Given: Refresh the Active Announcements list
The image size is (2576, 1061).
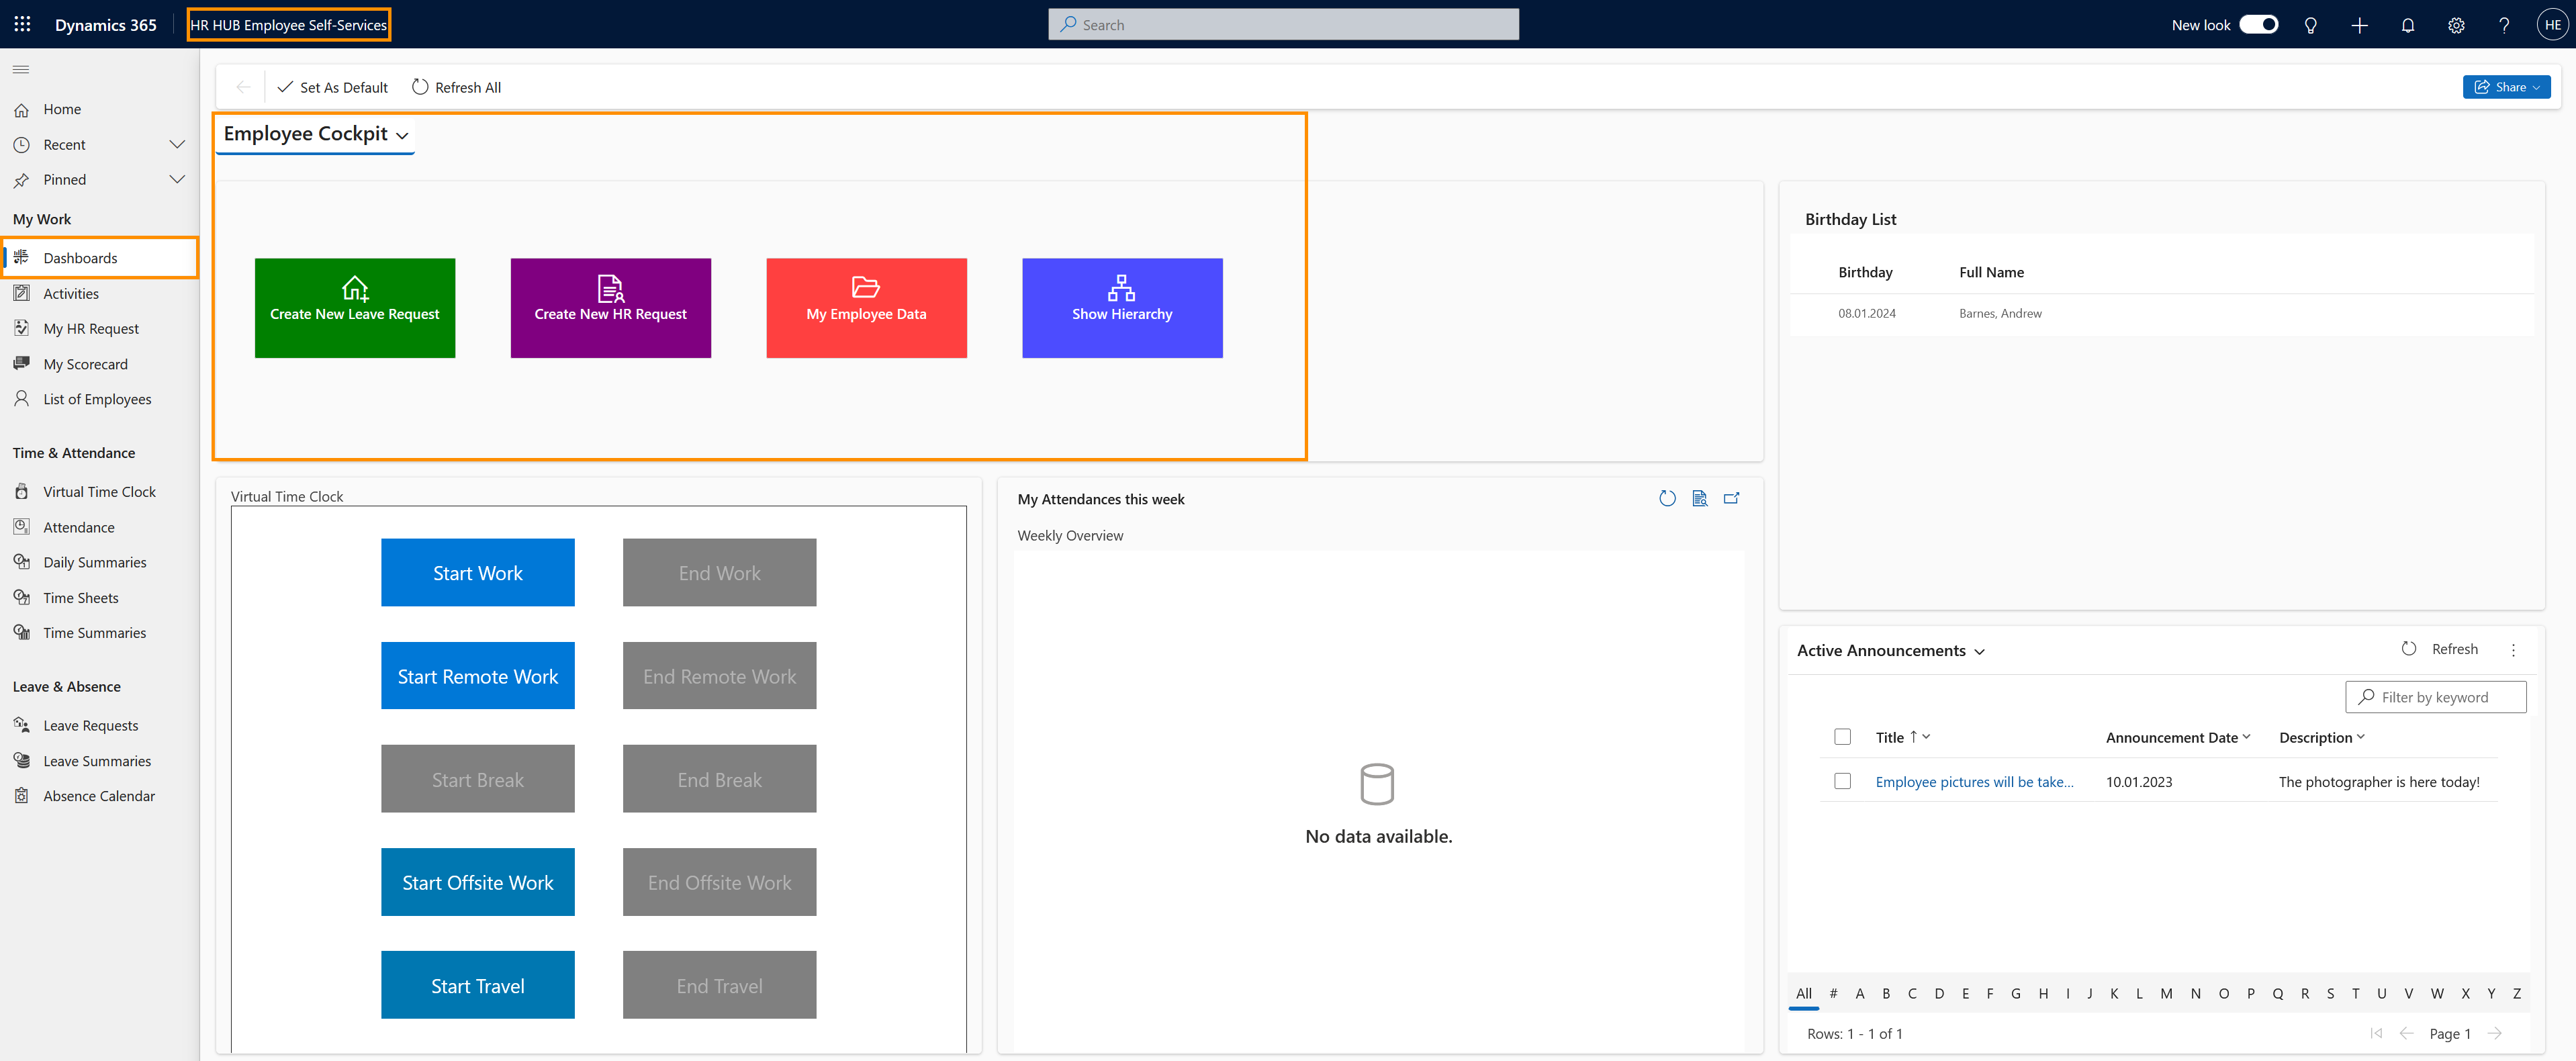Looking at the screenshot, I should [x=2440, y=649].
